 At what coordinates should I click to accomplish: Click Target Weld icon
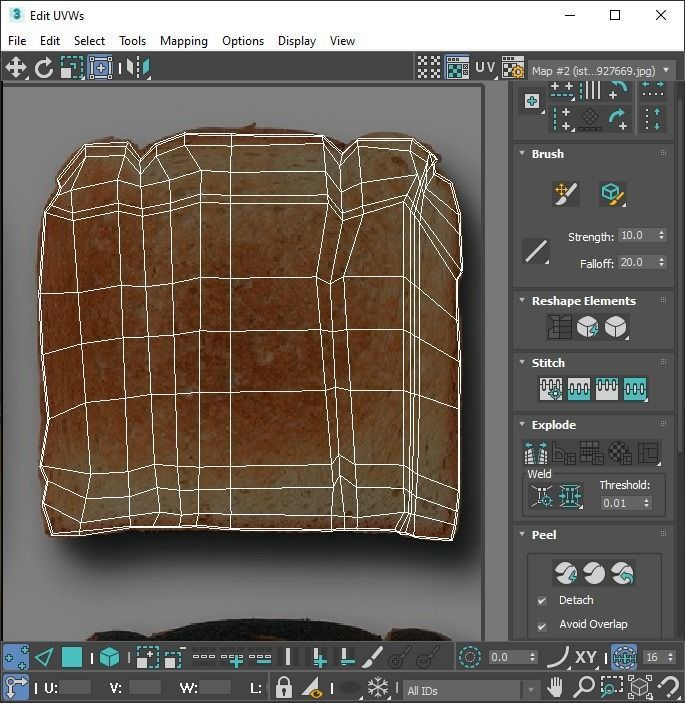pos(542,496)
